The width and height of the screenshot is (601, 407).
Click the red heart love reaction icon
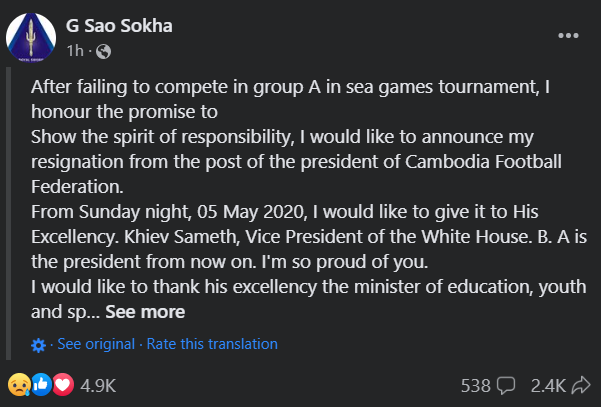[63, 384]
